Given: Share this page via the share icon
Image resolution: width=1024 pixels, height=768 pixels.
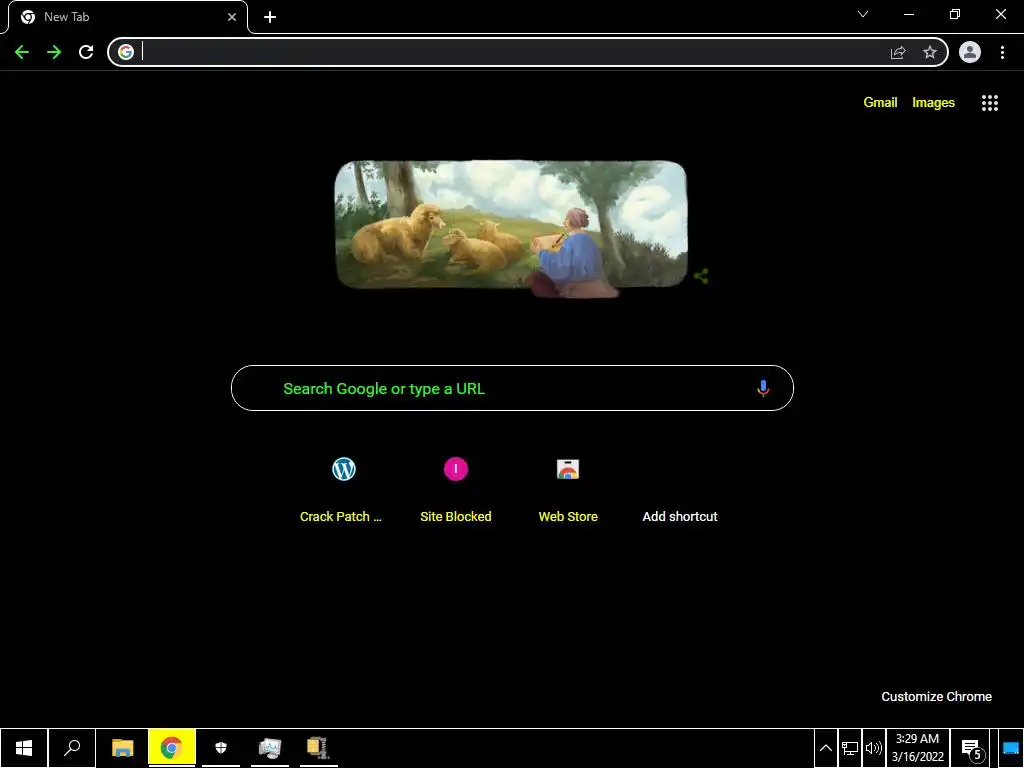Looking at the screenshot, I should click(898, 52).
